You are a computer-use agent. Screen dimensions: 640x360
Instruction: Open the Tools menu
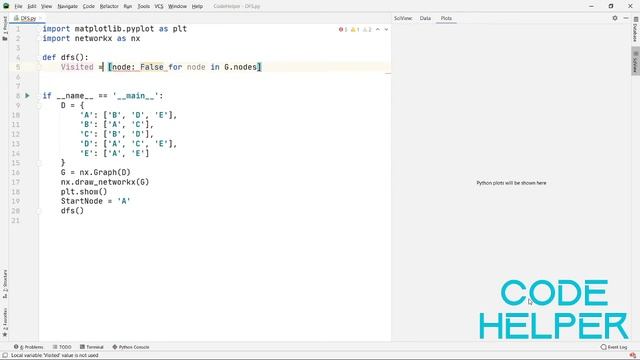pos(143,7)
